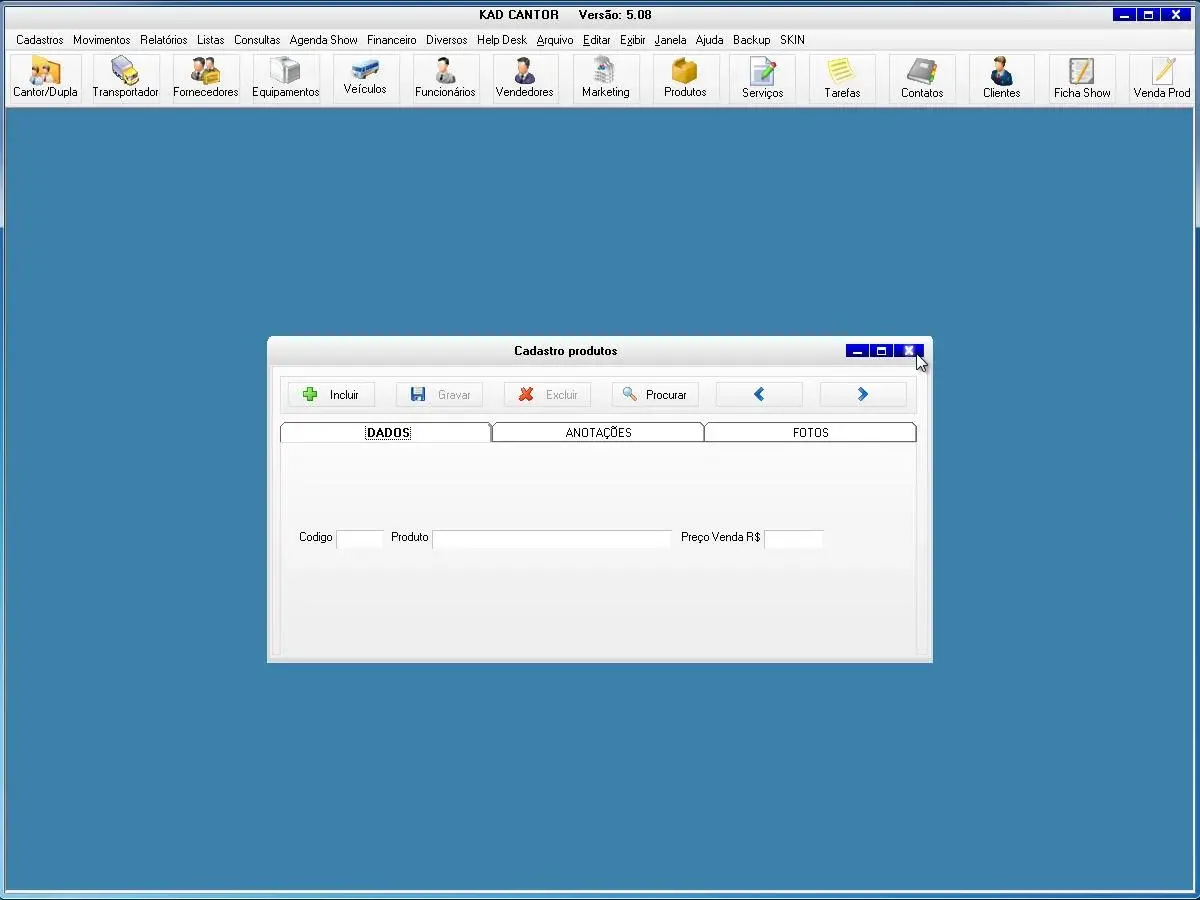Click the Preço Venda R$ field
This screenshot has width=1200, height=900.
tap(793, 539)
